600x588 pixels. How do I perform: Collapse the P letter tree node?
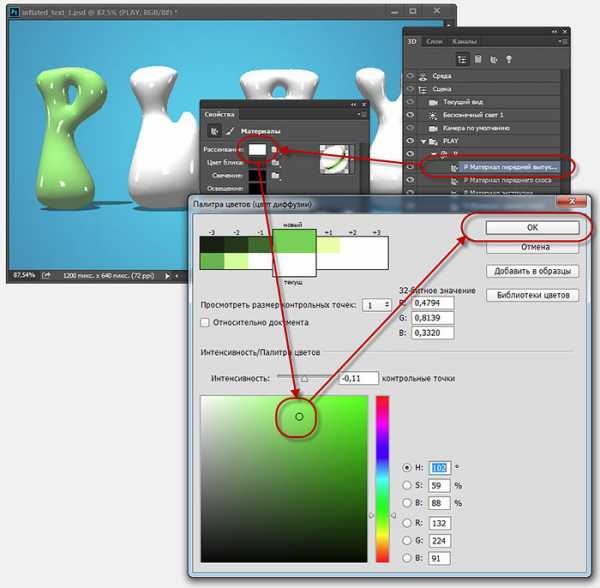coord(434,154)
